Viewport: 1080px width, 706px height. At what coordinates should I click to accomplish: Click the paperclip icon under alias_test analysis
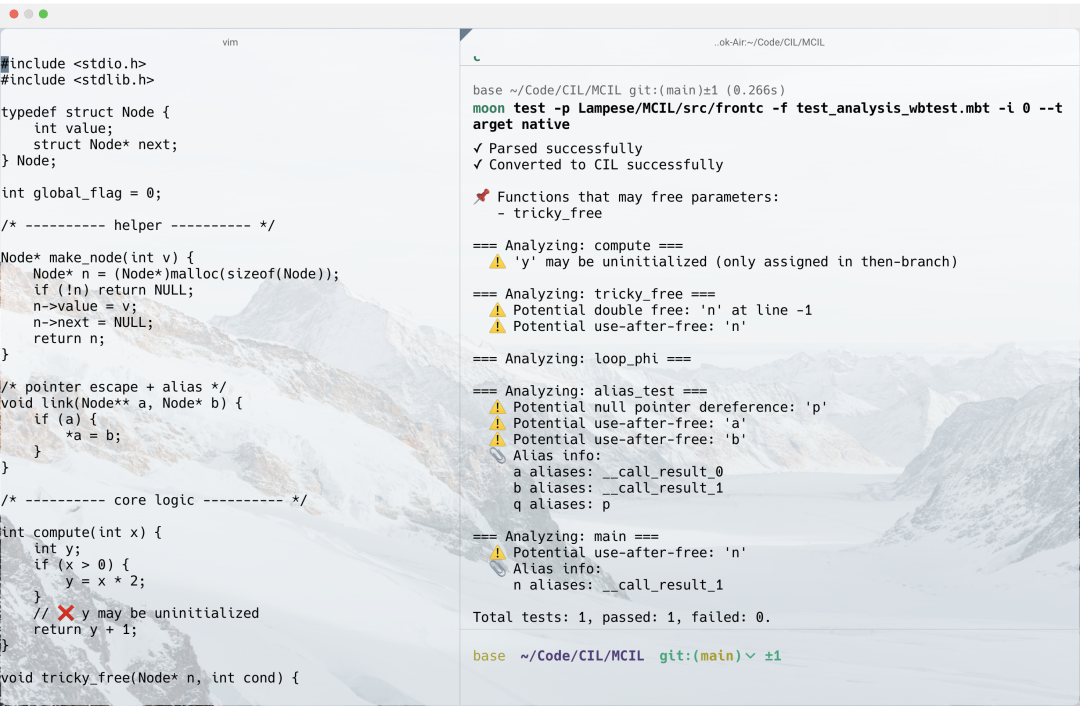tap(497, 455)
